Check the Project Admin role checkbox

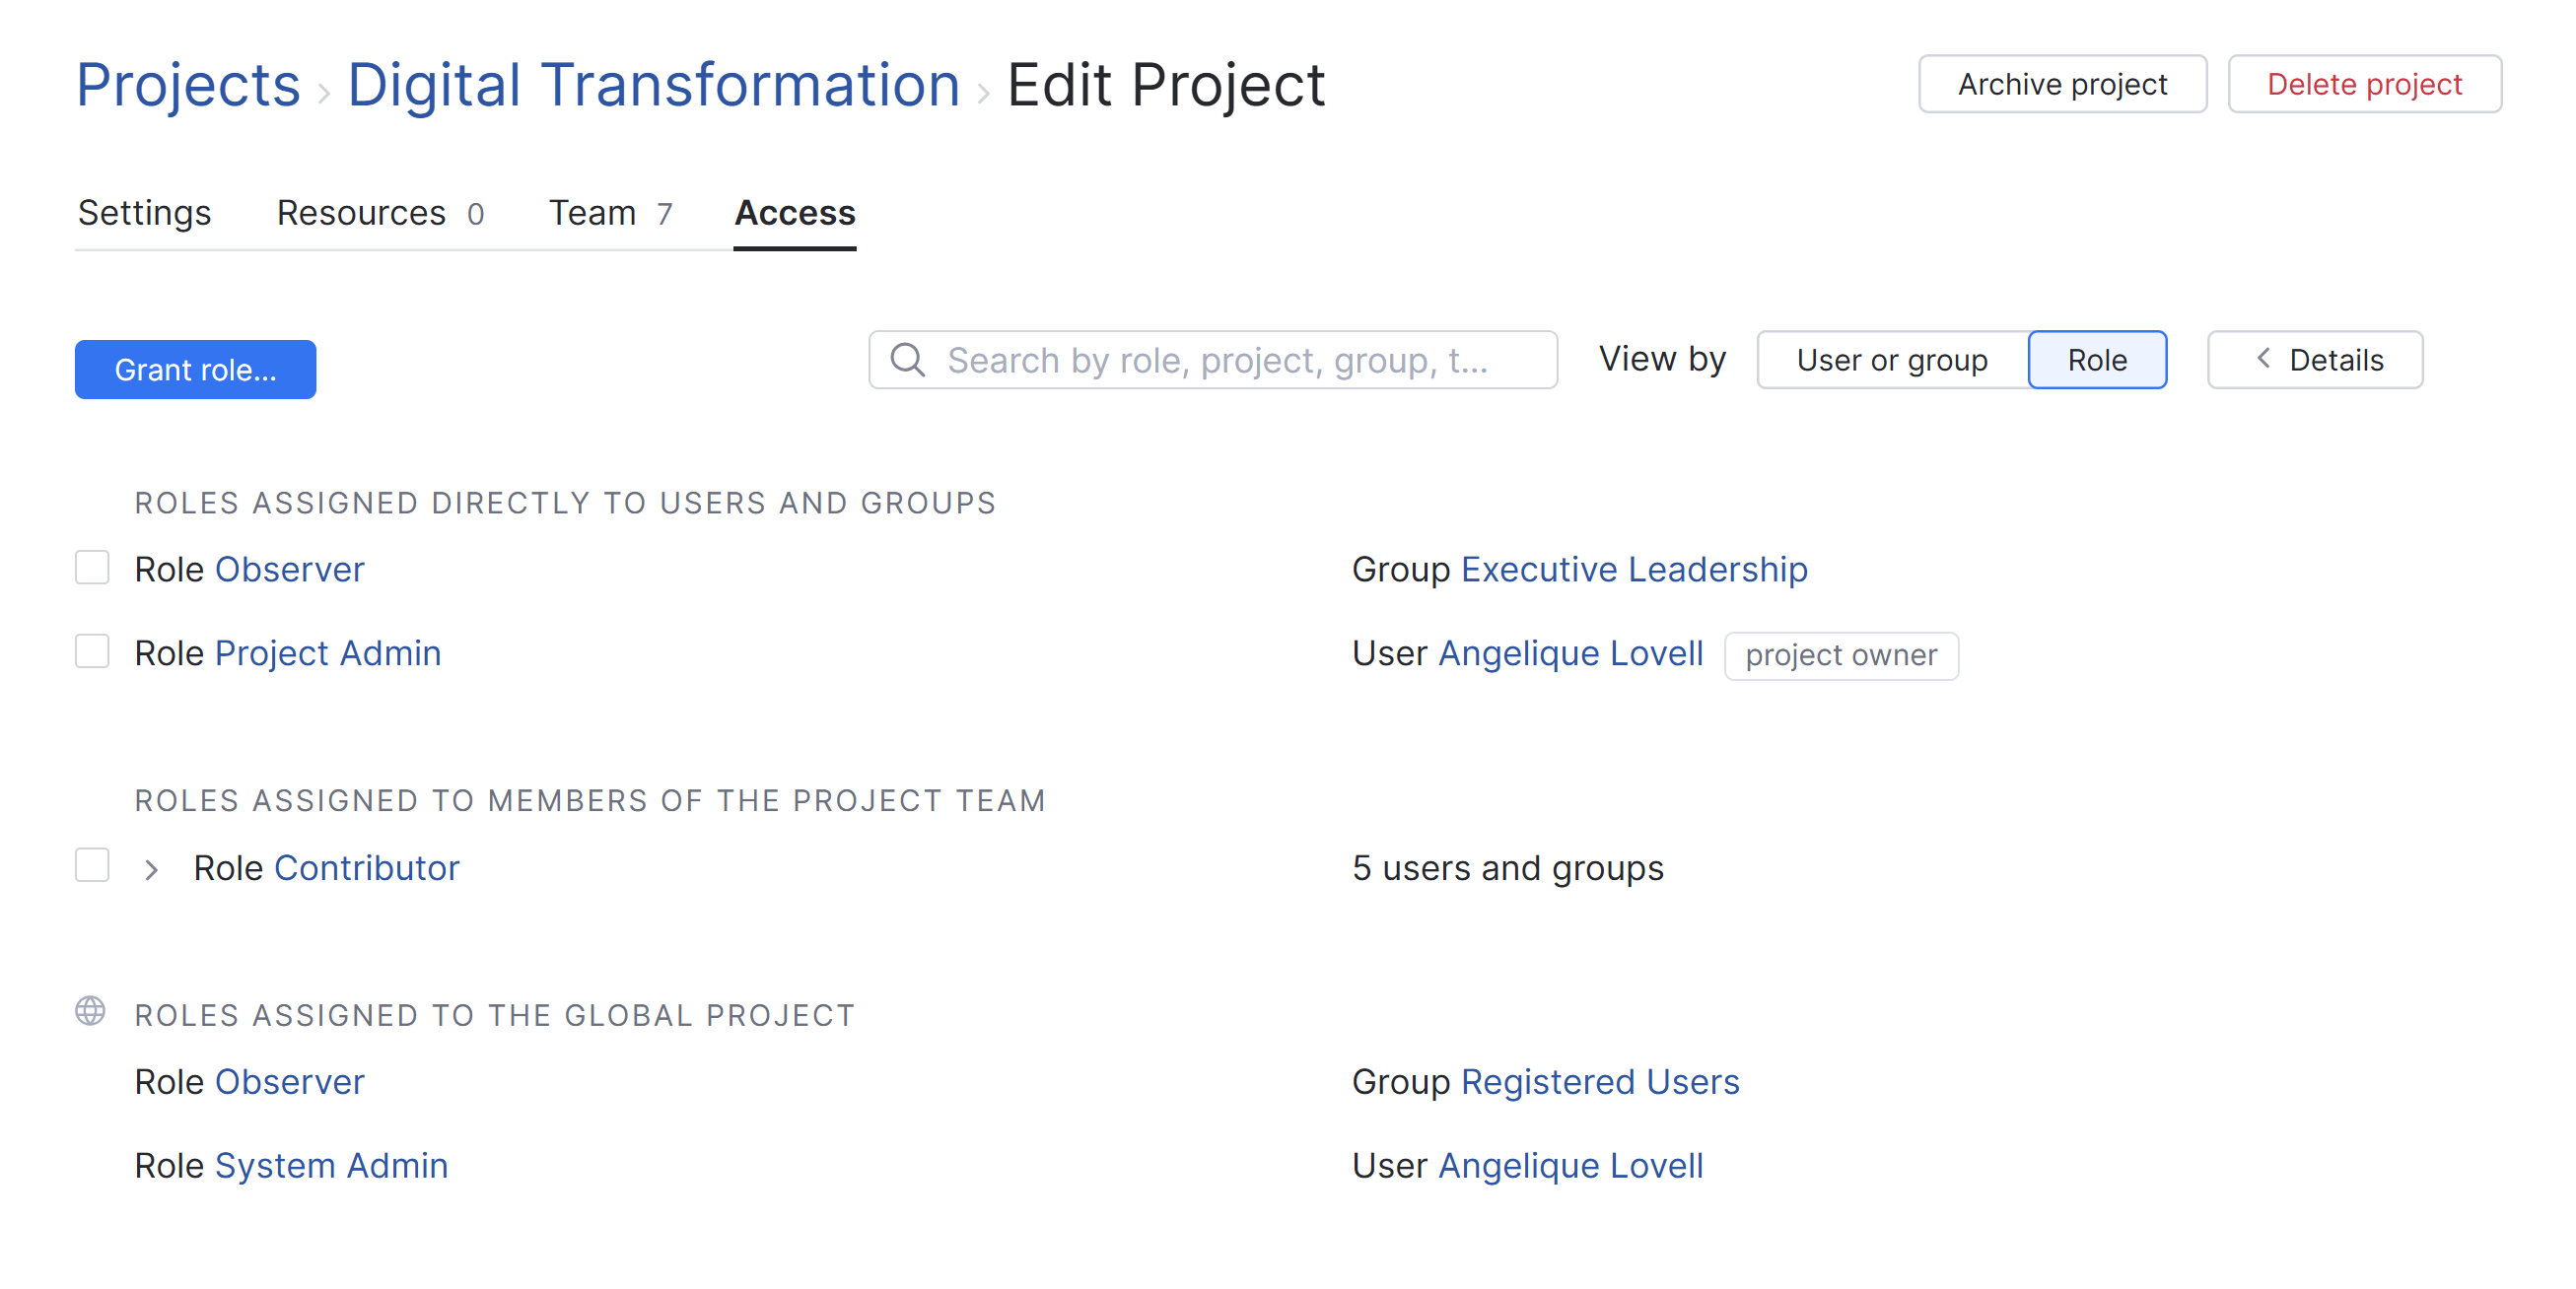coord(92,651)
